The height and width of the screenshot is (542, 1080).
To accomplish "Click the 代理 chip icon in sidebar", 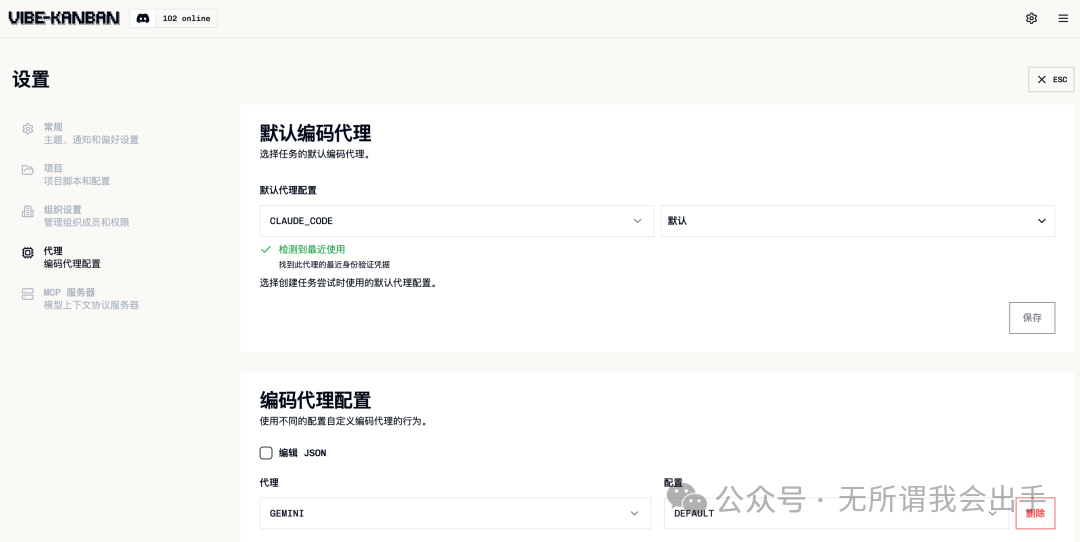I will click(28, 253).
